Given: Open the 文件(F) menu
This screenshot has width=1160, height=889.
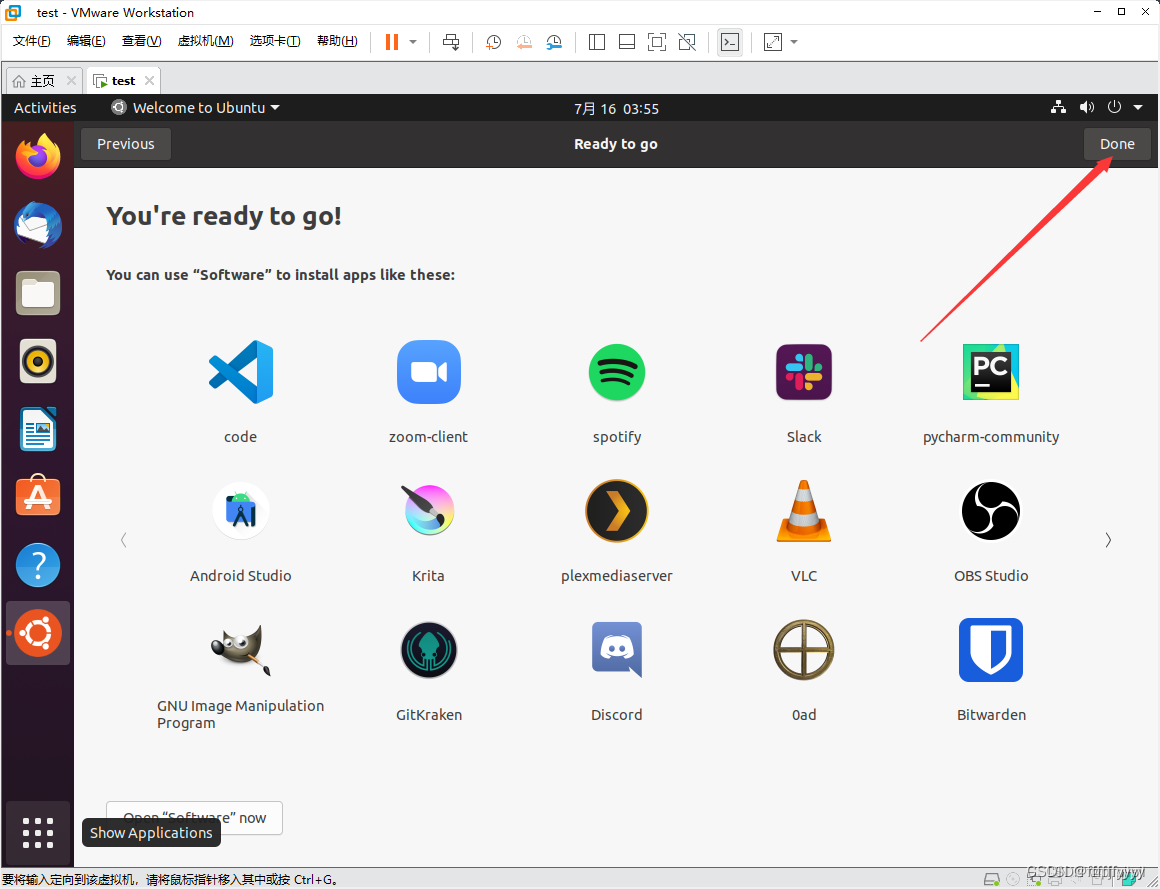Looking at the screenshot, I should [32, 41].
